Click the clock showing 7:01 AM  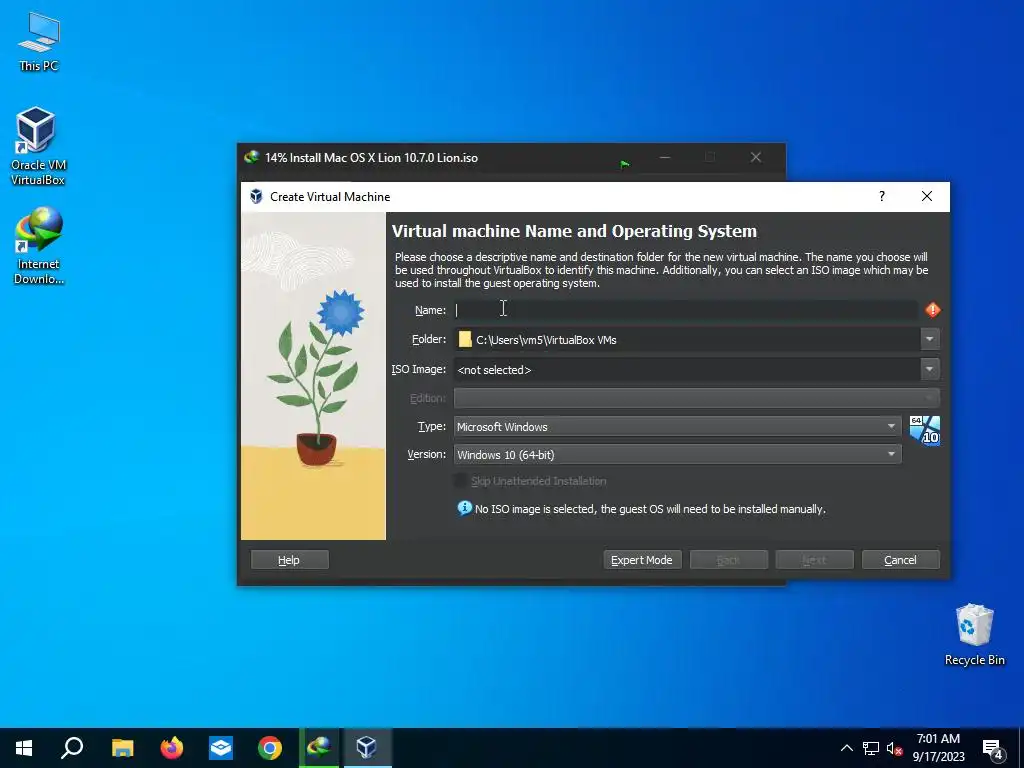[x=938, y=739]
